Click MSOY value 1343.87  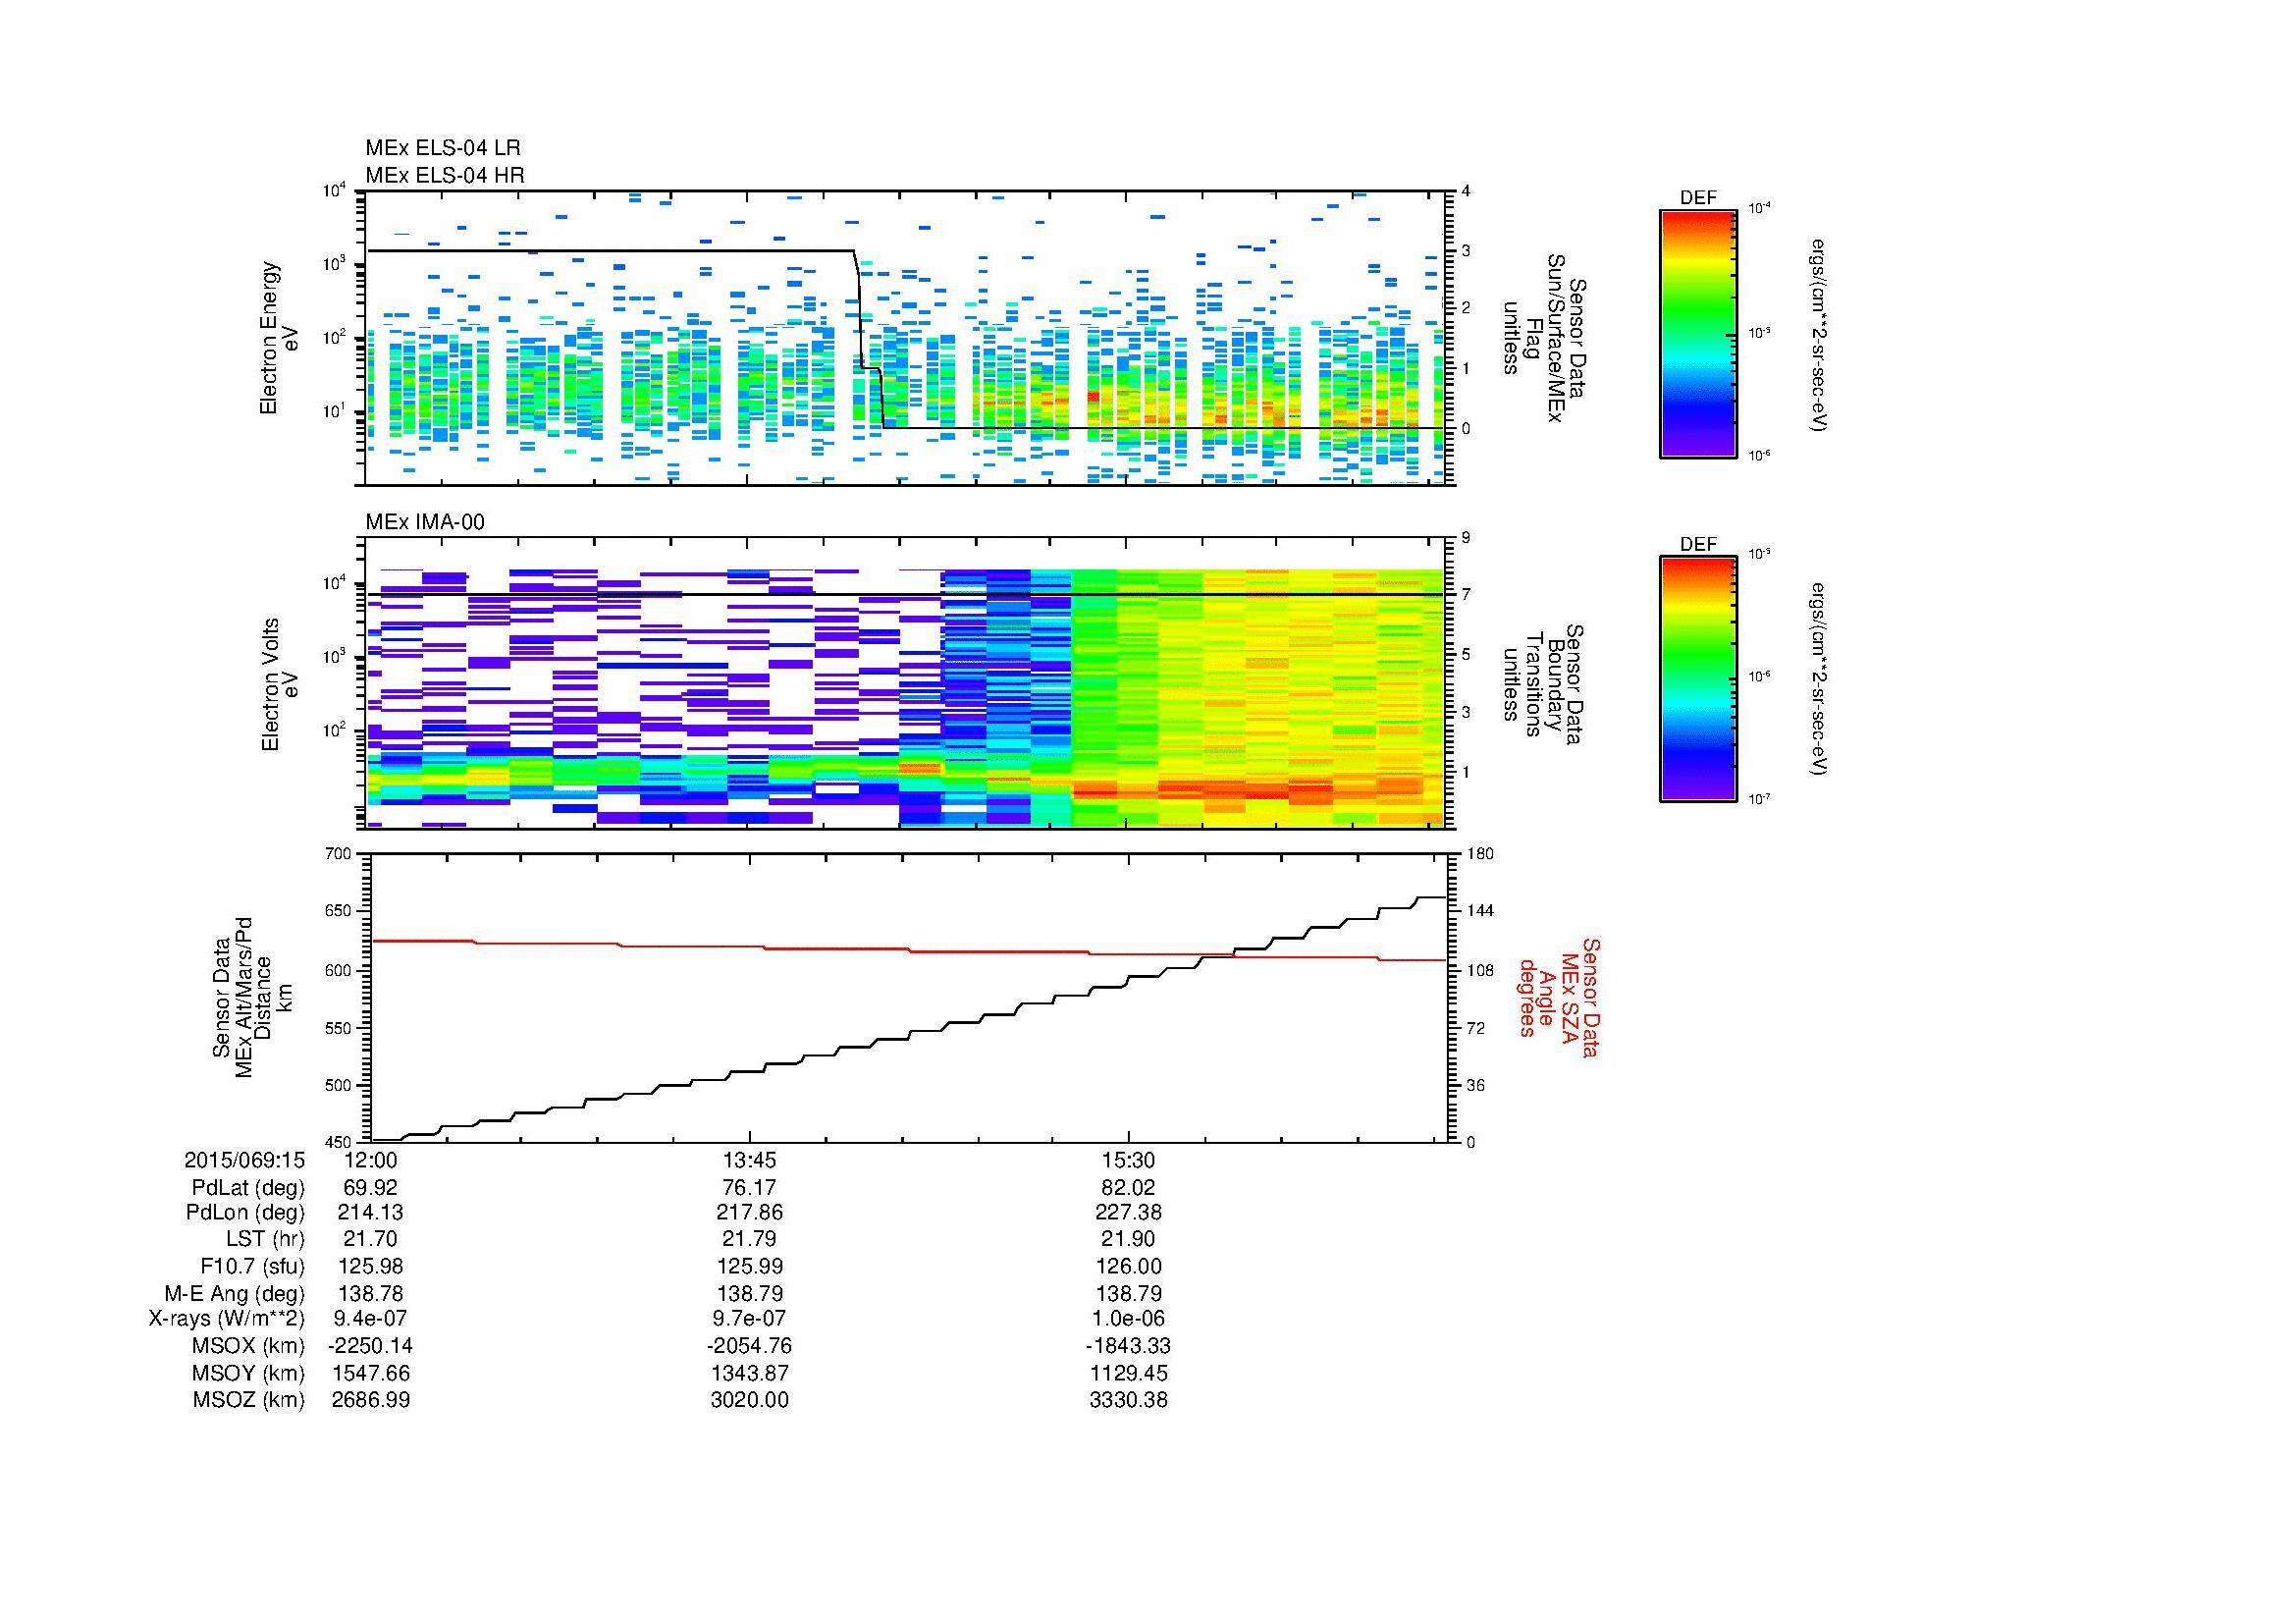pos(749,1373)
